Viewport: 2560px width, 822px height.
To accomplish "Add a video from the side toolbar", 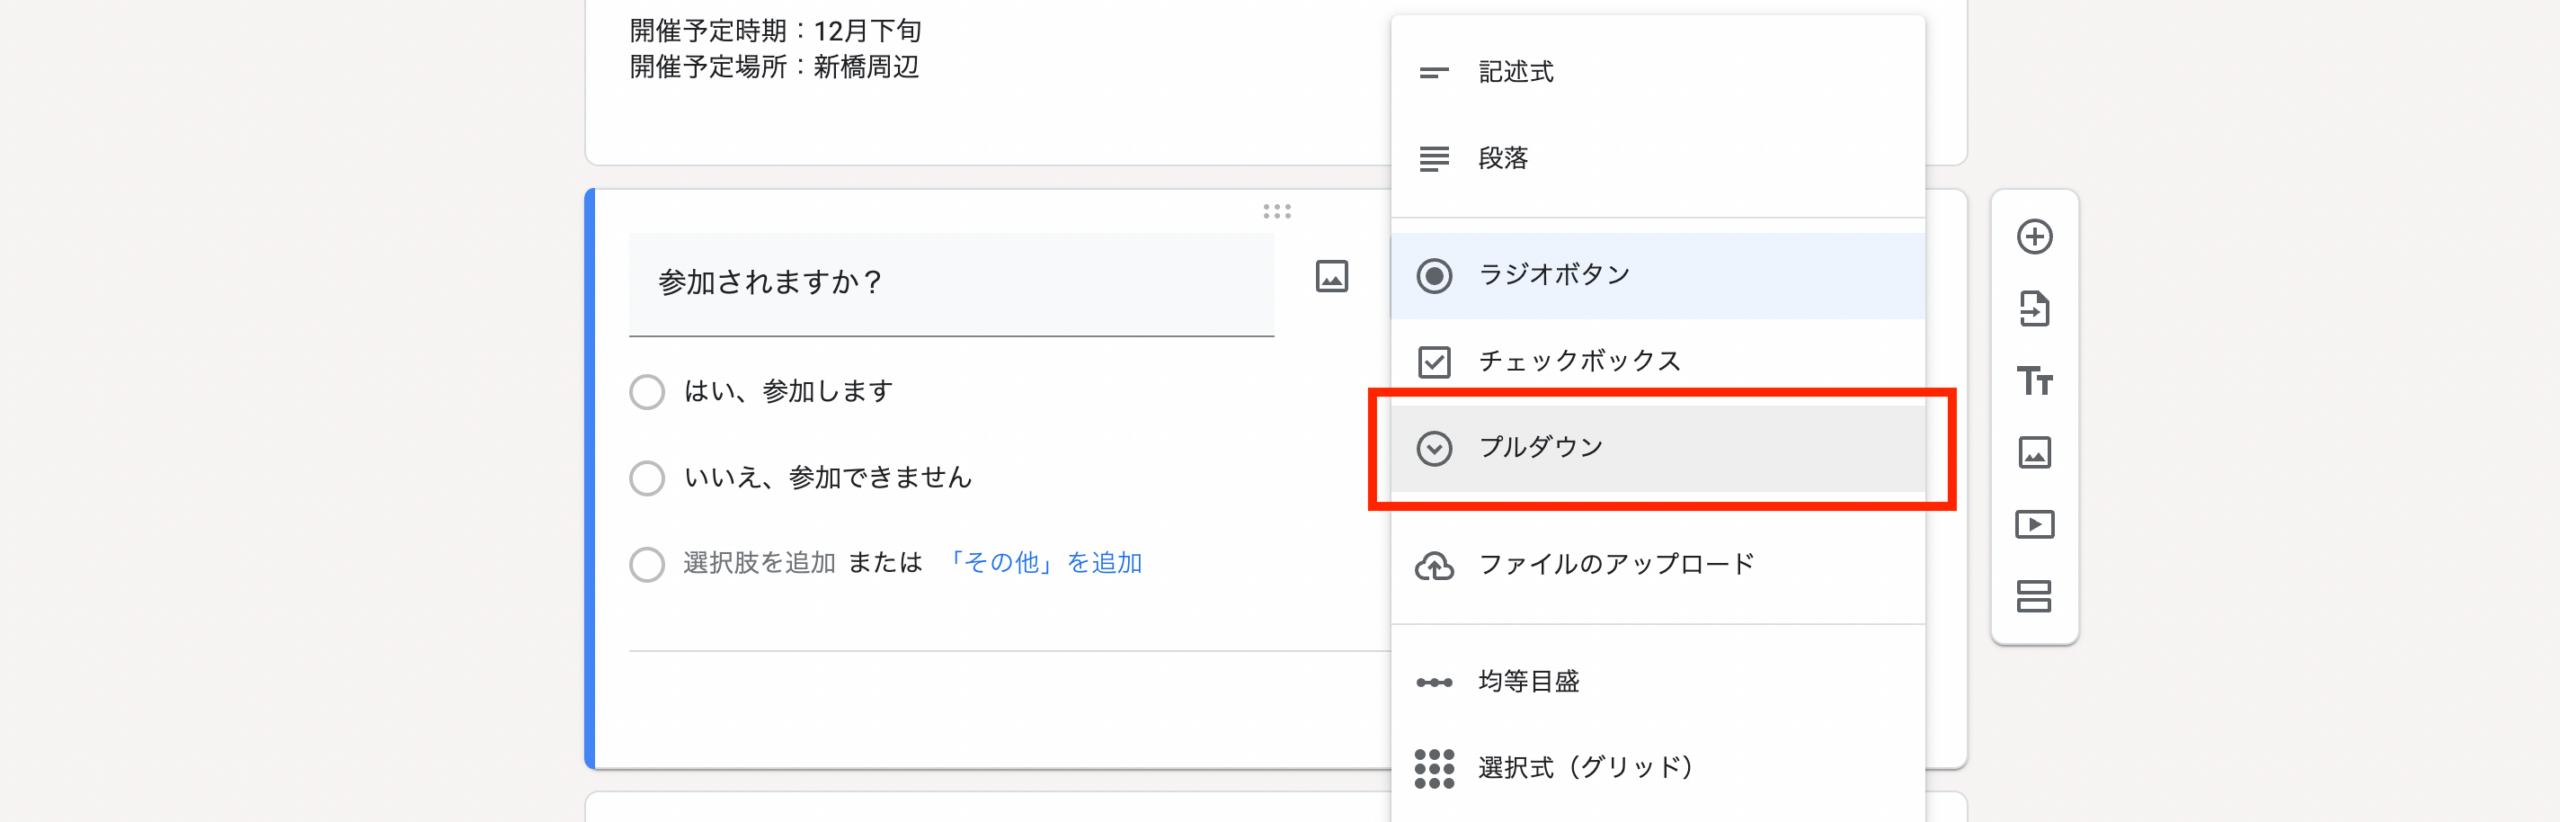I will click(x=2034, y=525).
